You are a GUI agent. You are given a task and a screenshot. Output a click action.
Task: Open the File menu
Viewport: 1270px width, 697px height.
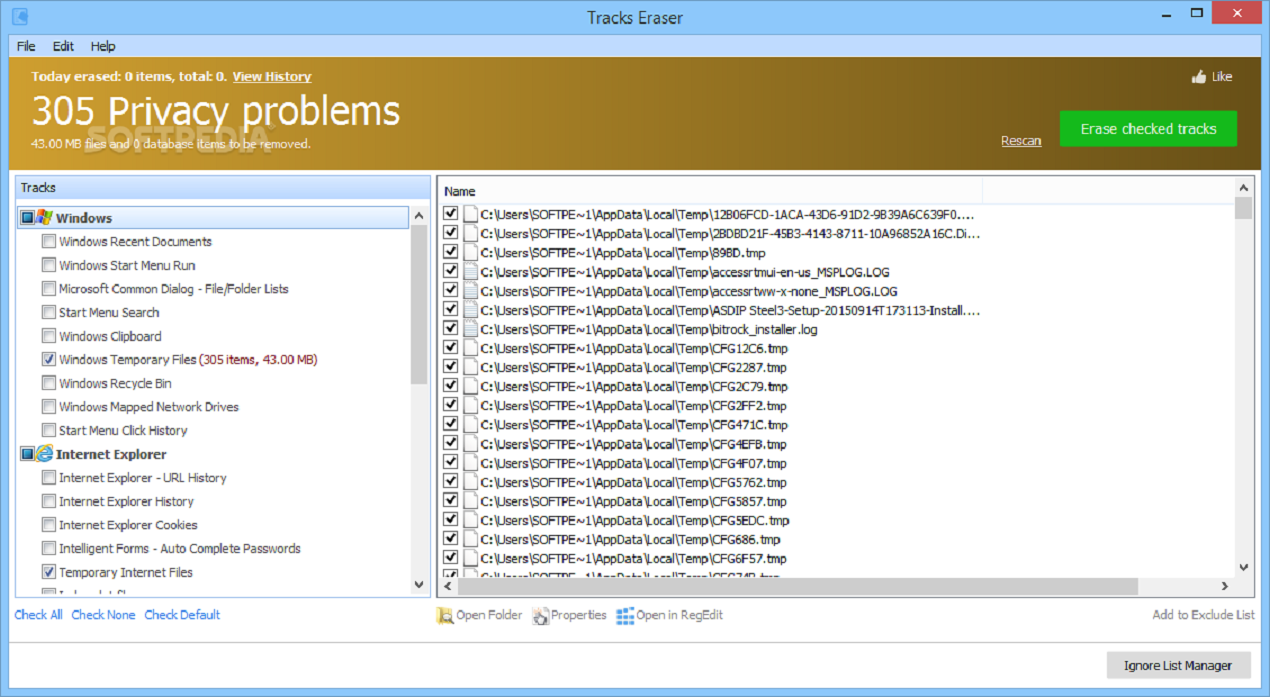(x=25, y=46)
